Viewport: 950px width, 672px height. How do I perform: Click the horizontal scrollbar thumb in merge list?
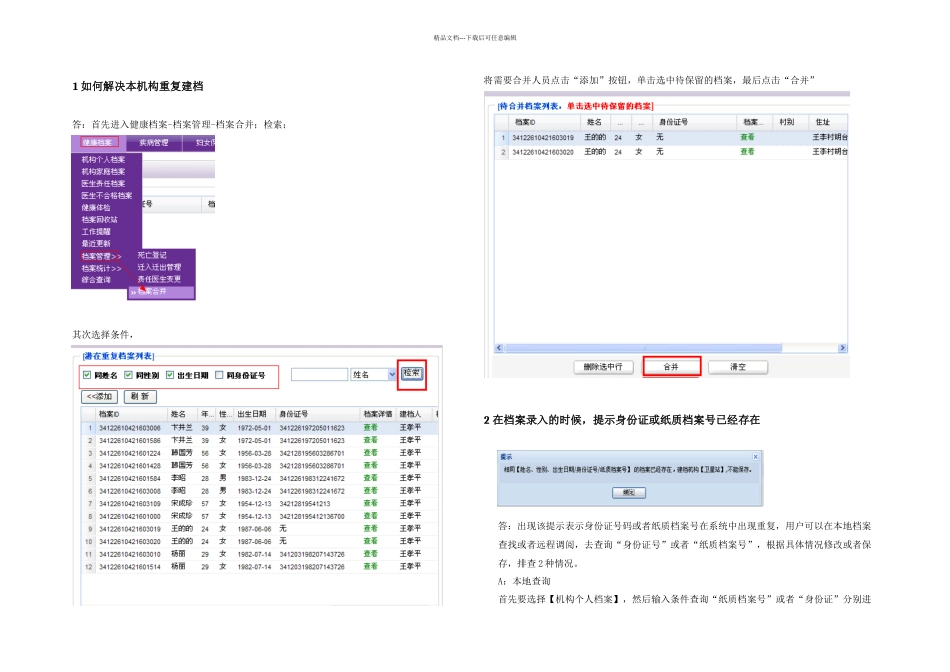tap(643, 348)
